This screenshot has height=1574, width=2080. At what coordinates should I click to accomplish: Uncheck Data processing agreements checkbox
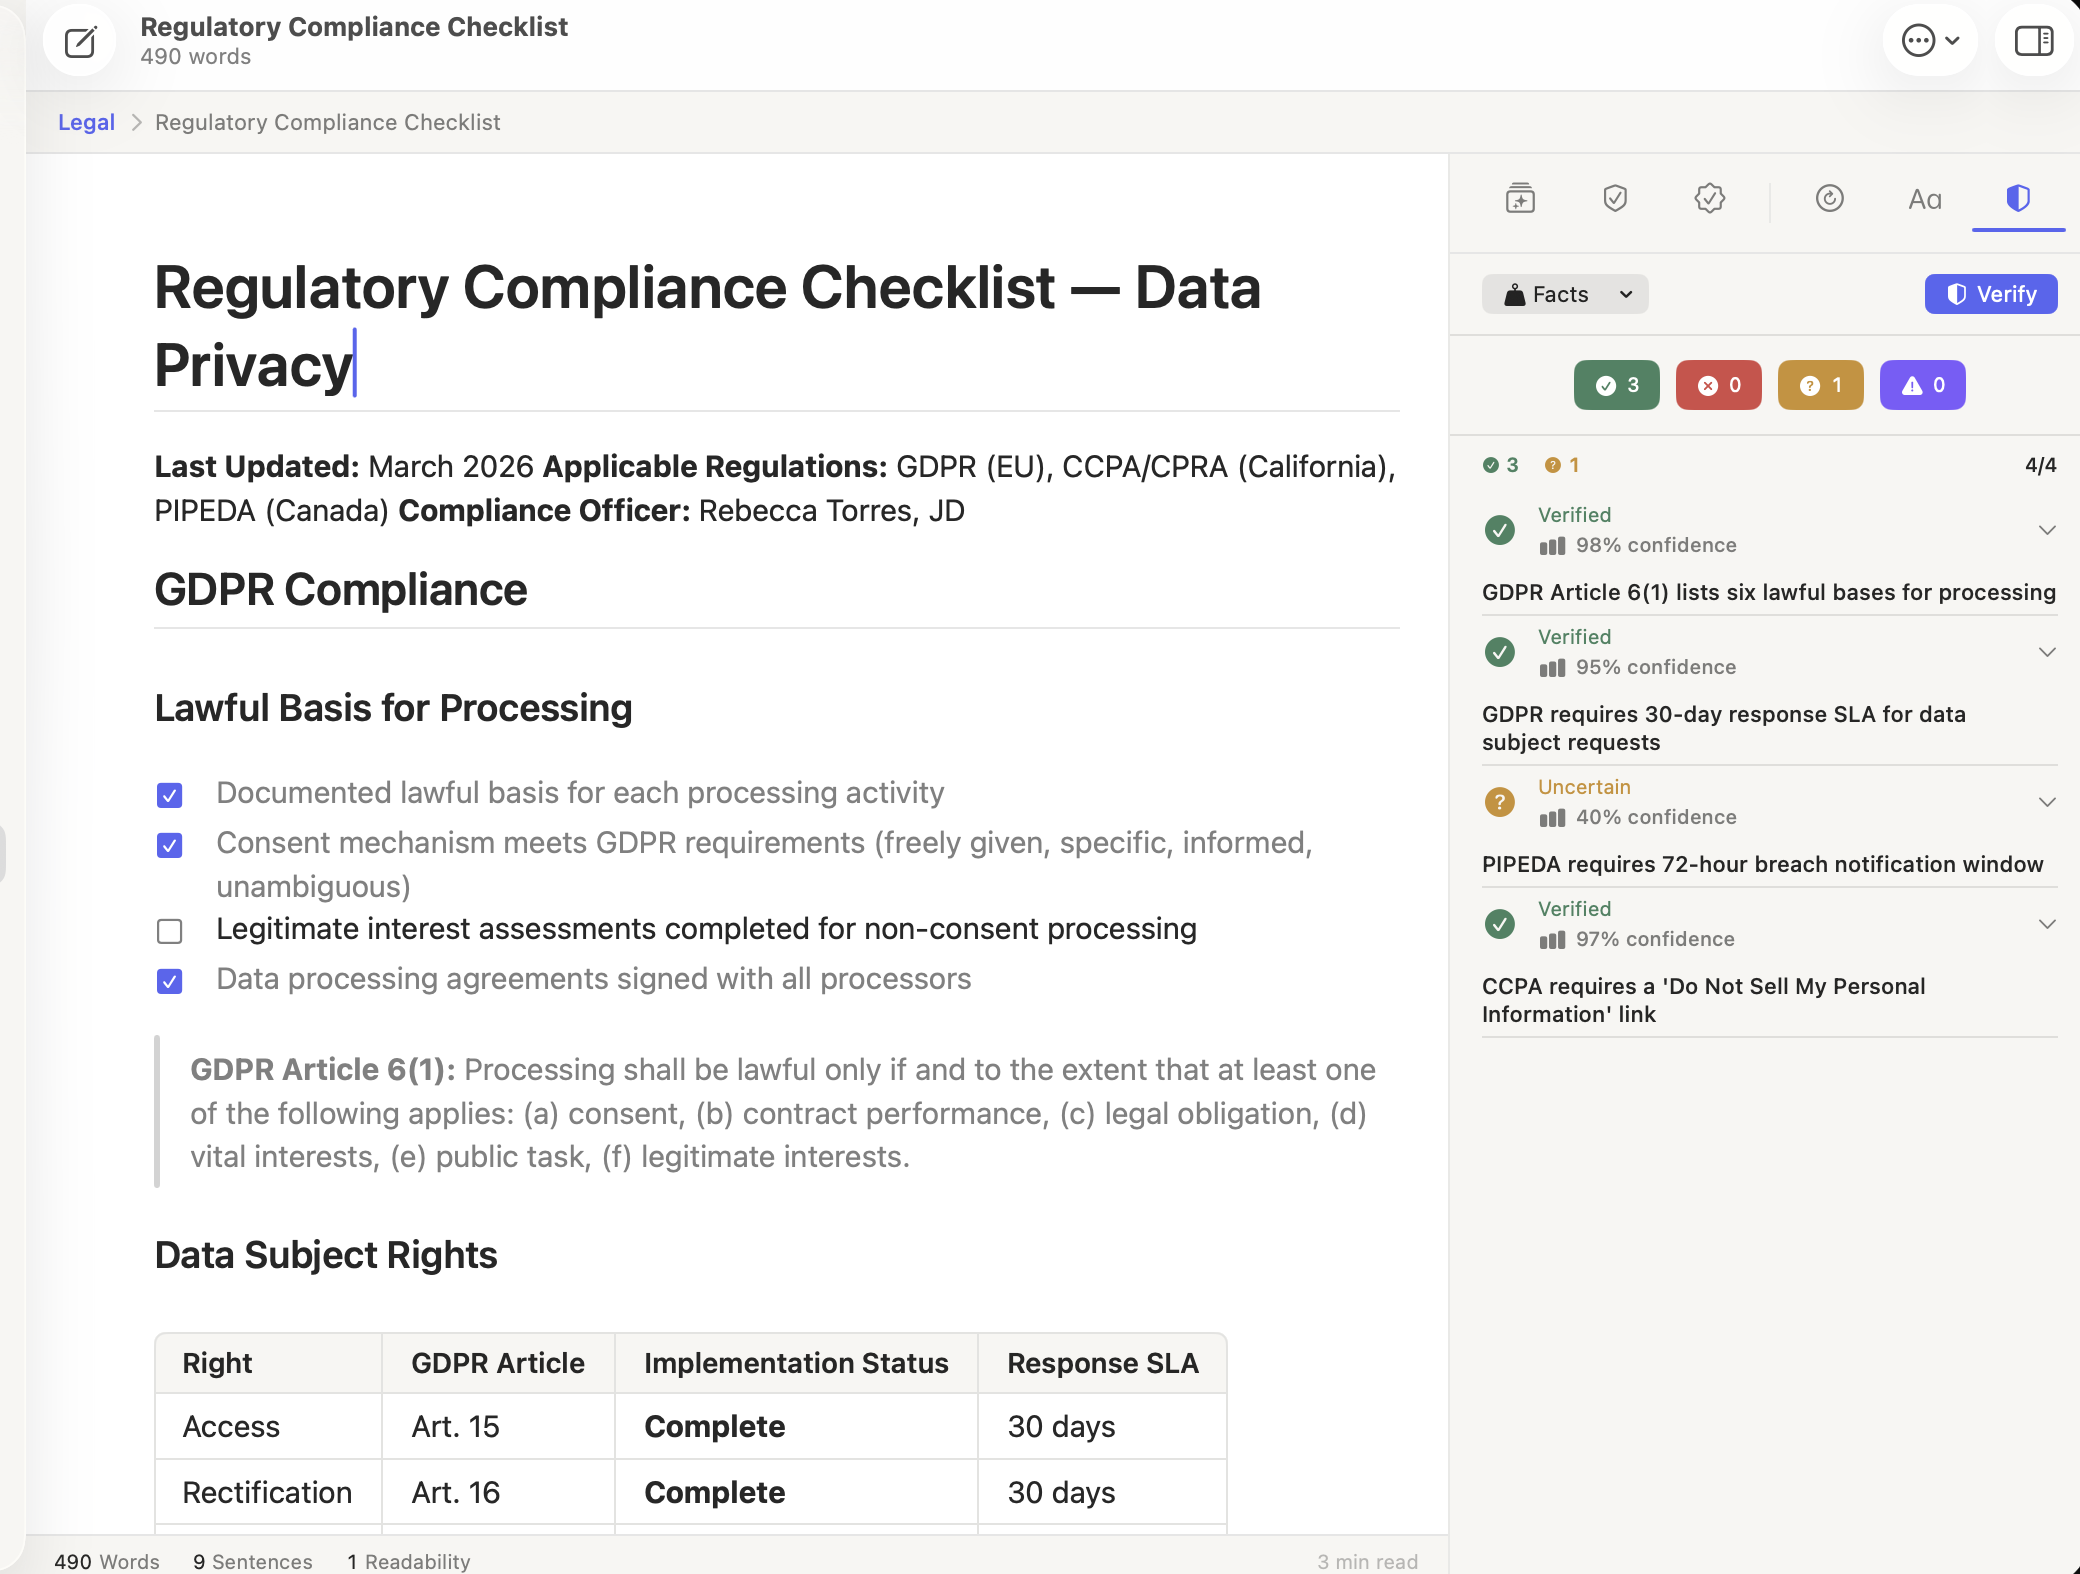170,981
